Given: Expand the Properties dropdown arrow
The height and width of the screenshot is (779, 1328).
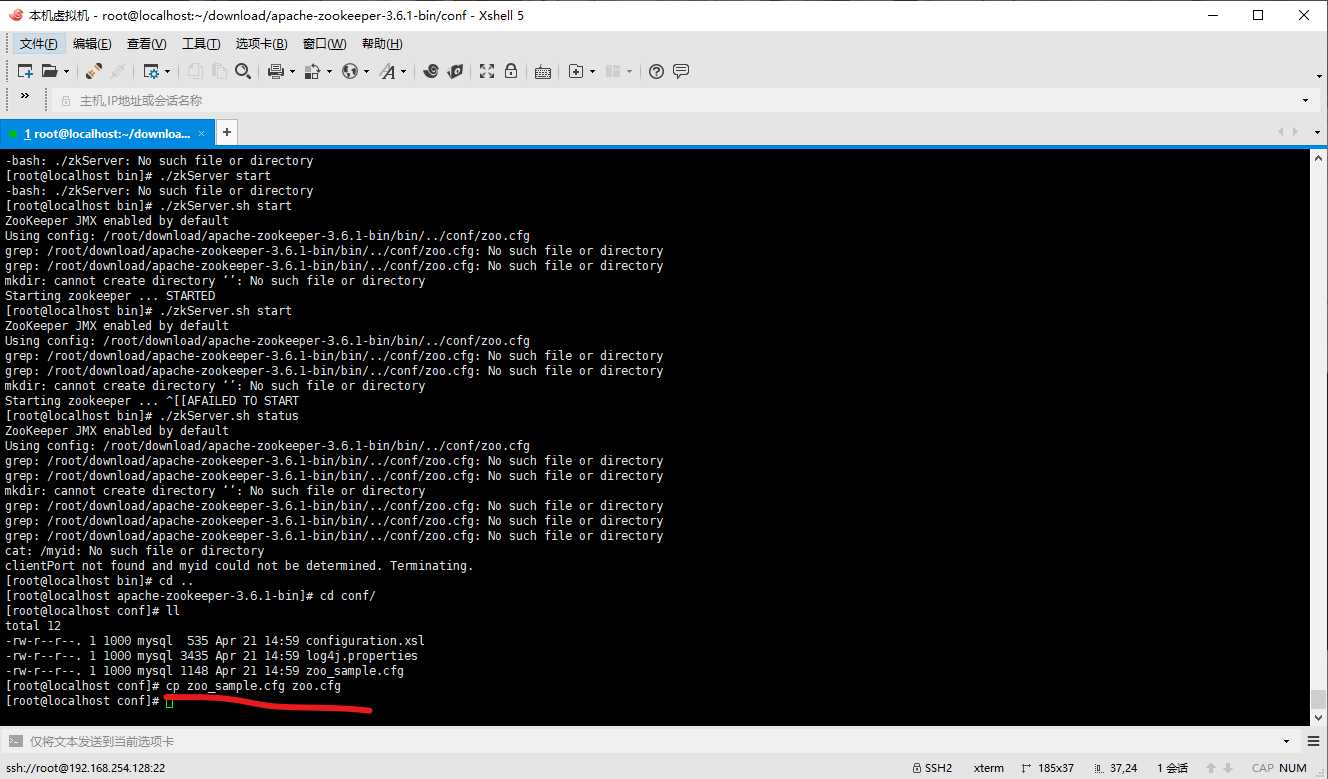Looking at the screenshot, I should point(168,71).
